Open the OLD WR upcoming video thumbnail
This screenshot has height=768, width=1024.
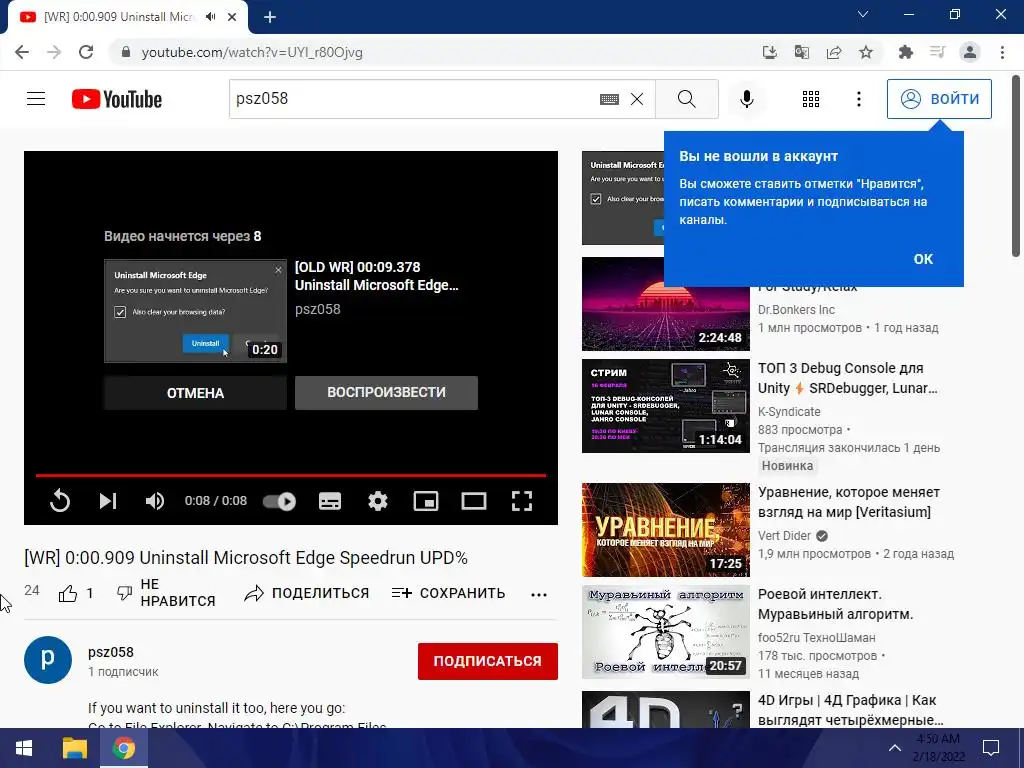pos(195,311)
